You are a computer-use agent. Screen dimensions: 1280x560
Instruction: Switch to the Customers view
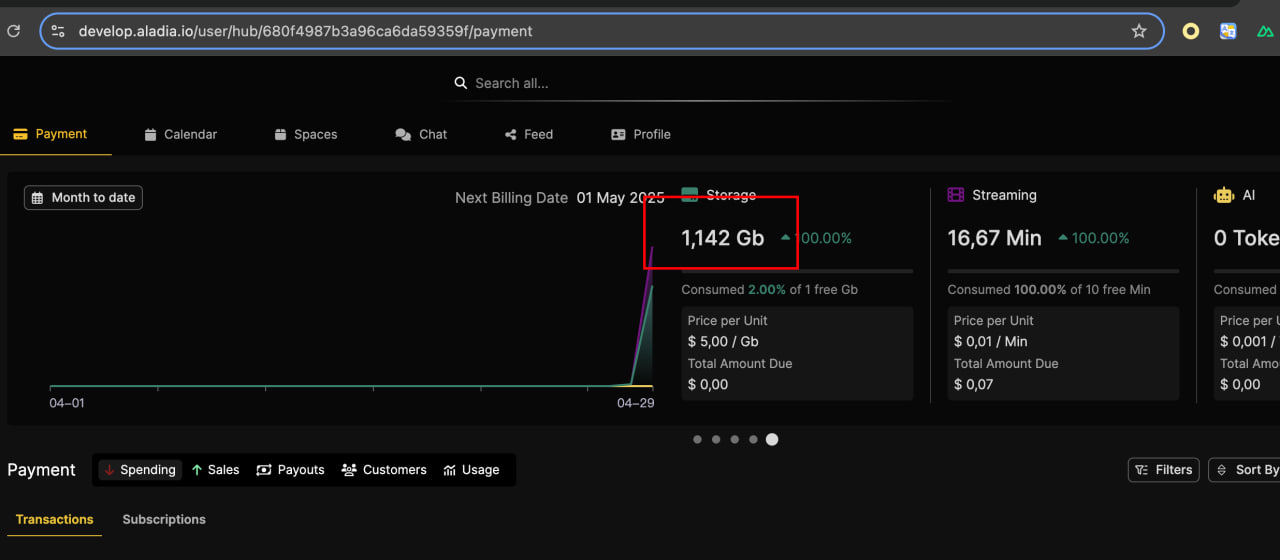tap(384, 470)
